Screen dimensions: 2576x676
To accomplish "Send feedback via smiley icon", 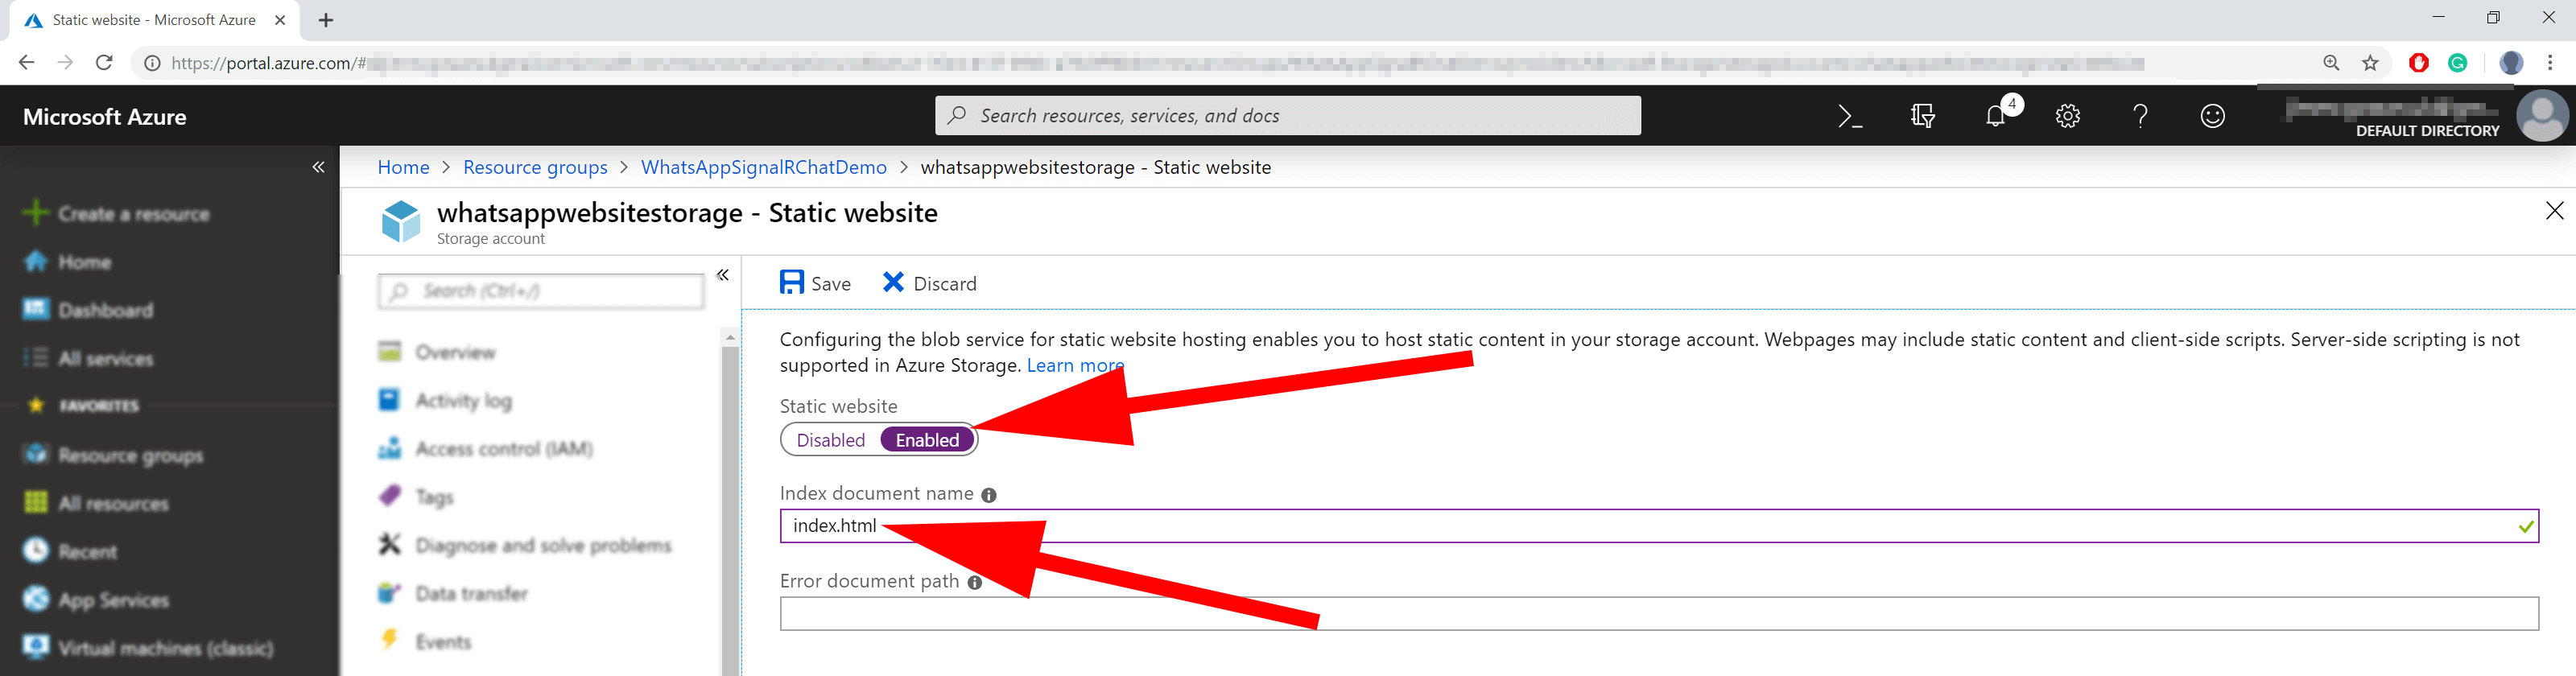I will coord(2213,116).
